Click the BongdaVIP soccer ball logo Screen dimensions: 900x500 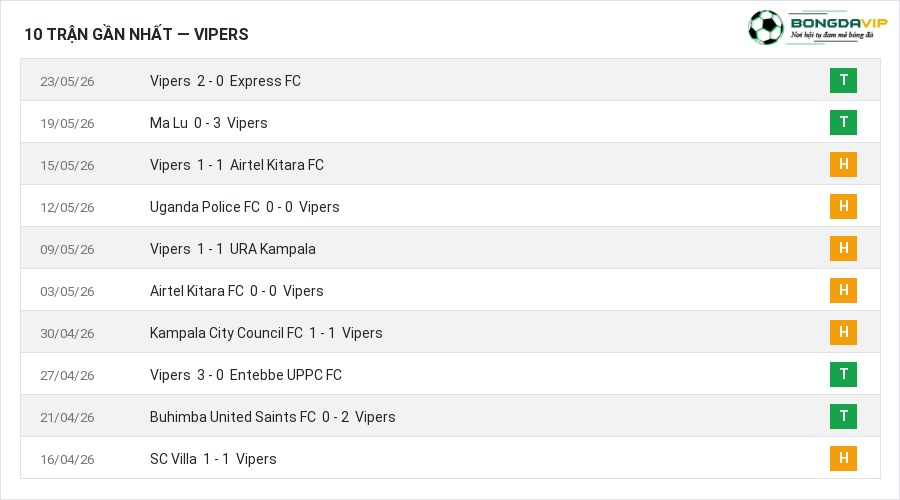[x=765, y=27]
